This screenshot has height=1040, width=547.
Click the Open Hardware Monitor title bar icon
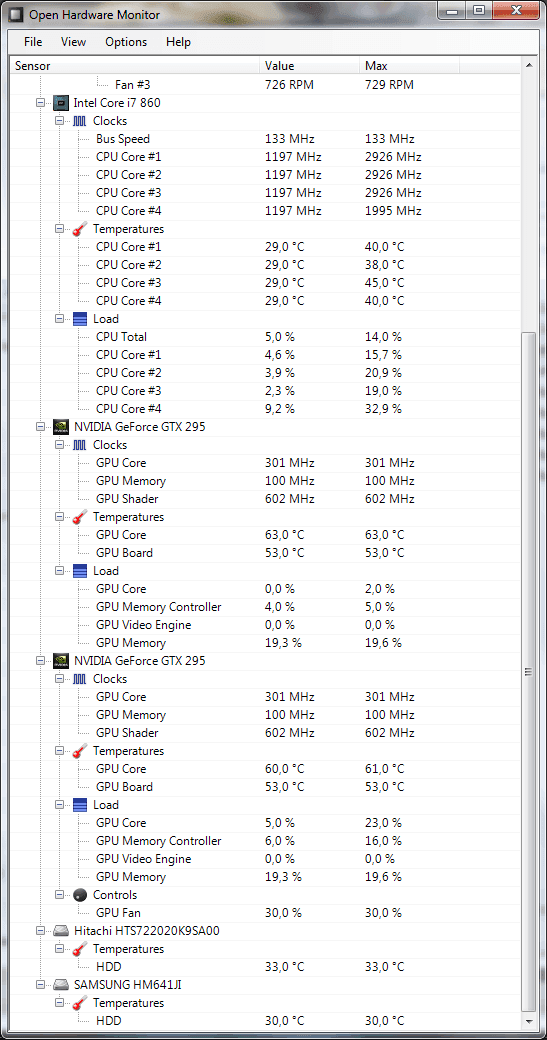(x=15, y=14)
